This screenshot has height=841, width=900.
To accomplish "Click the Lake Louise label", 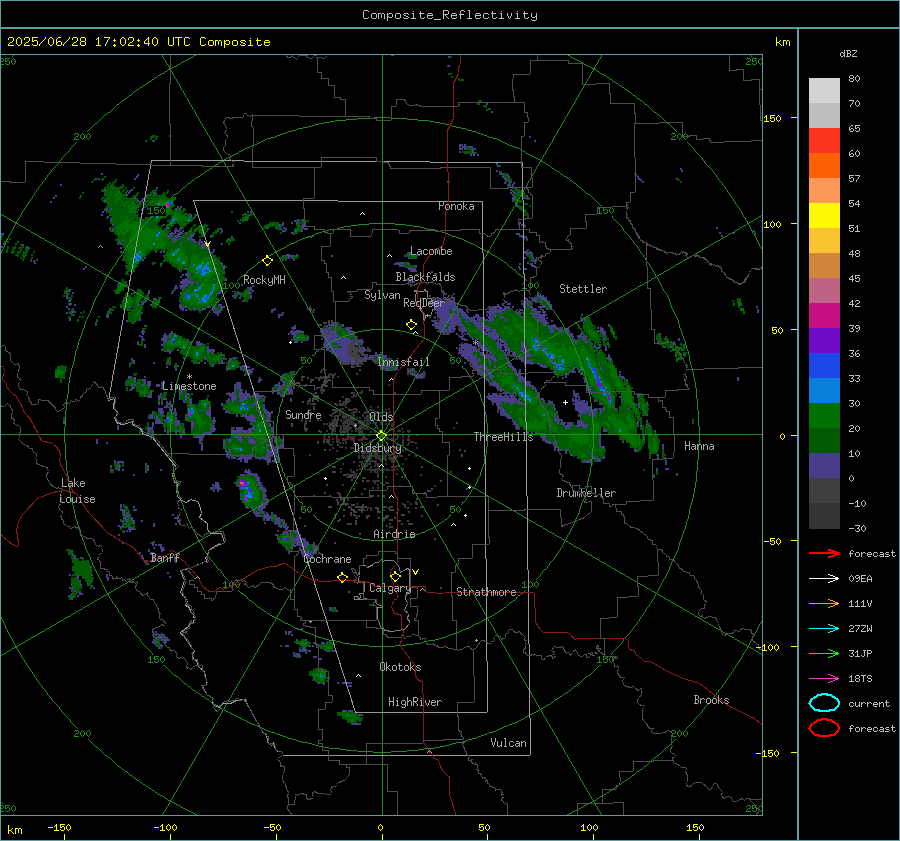I will [78, 491].
